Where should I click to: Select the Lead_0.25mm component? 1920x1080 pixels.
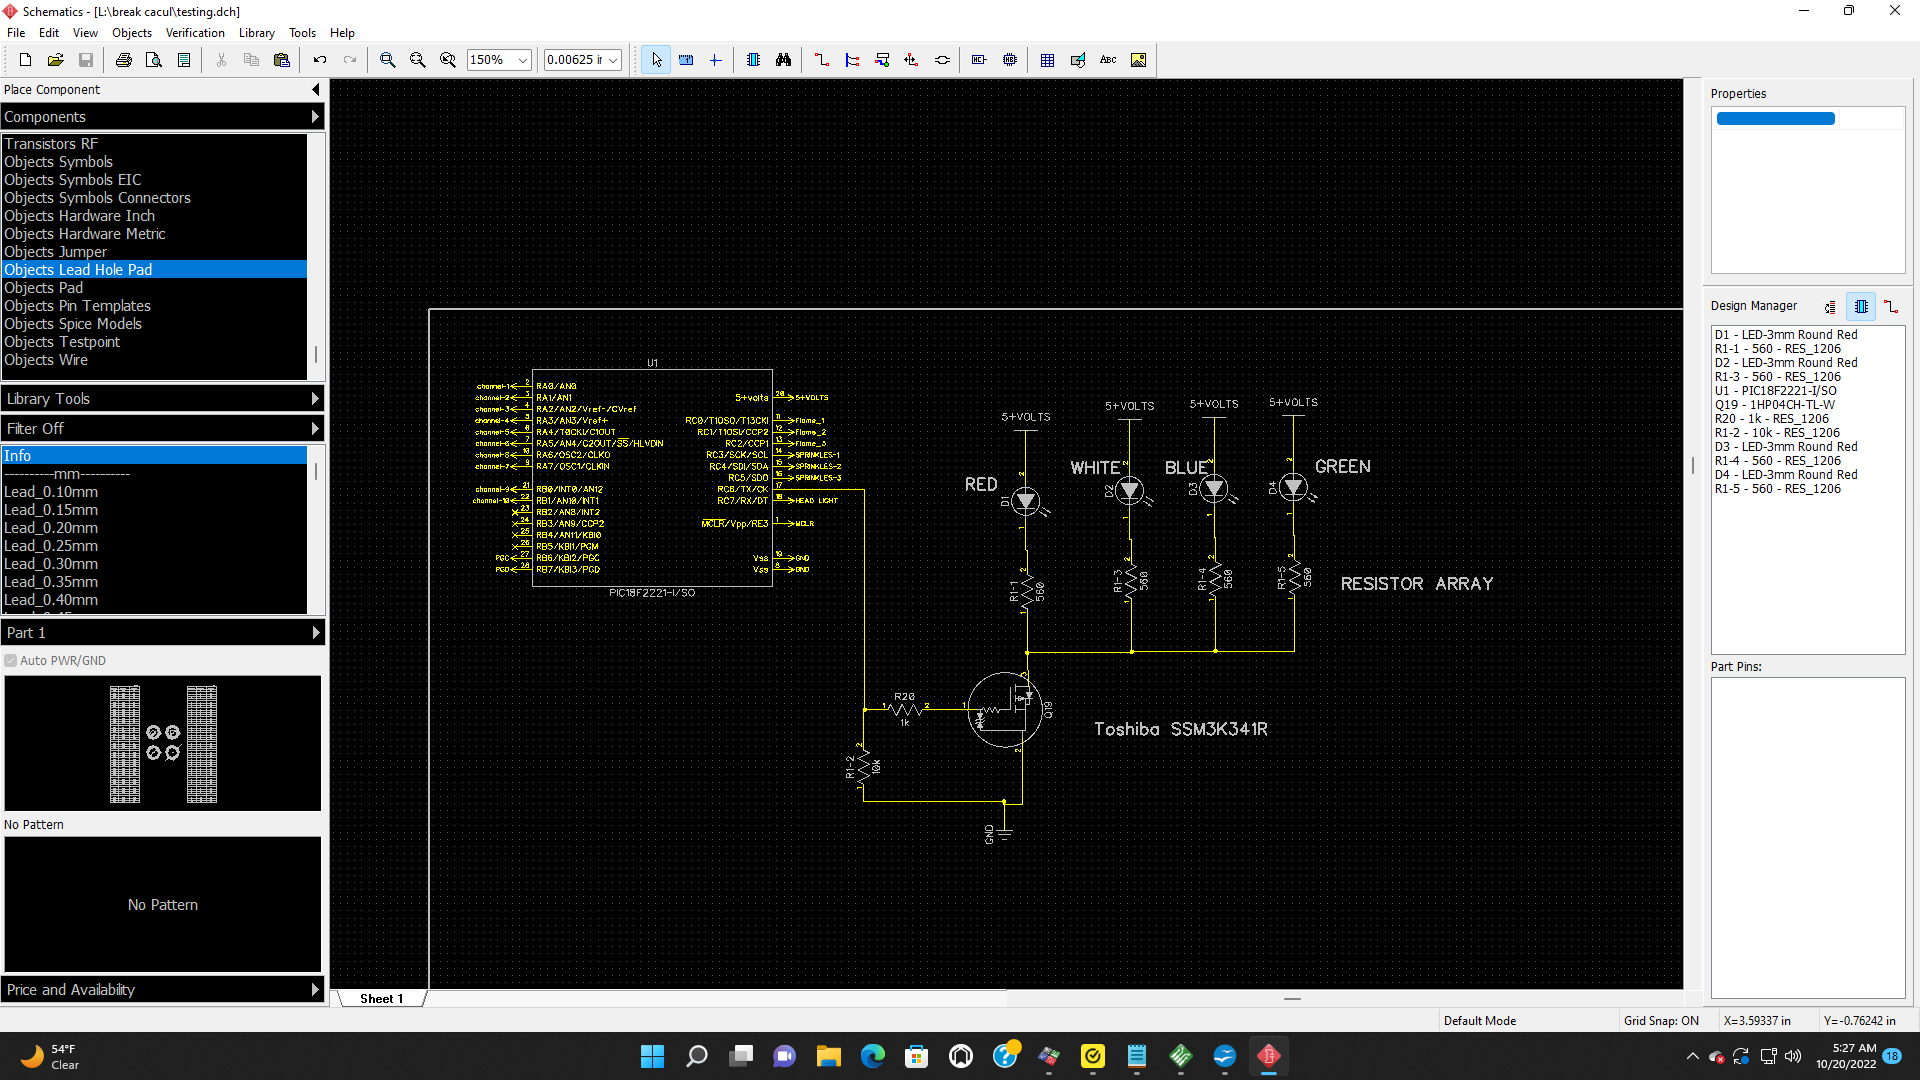point(155,546)
